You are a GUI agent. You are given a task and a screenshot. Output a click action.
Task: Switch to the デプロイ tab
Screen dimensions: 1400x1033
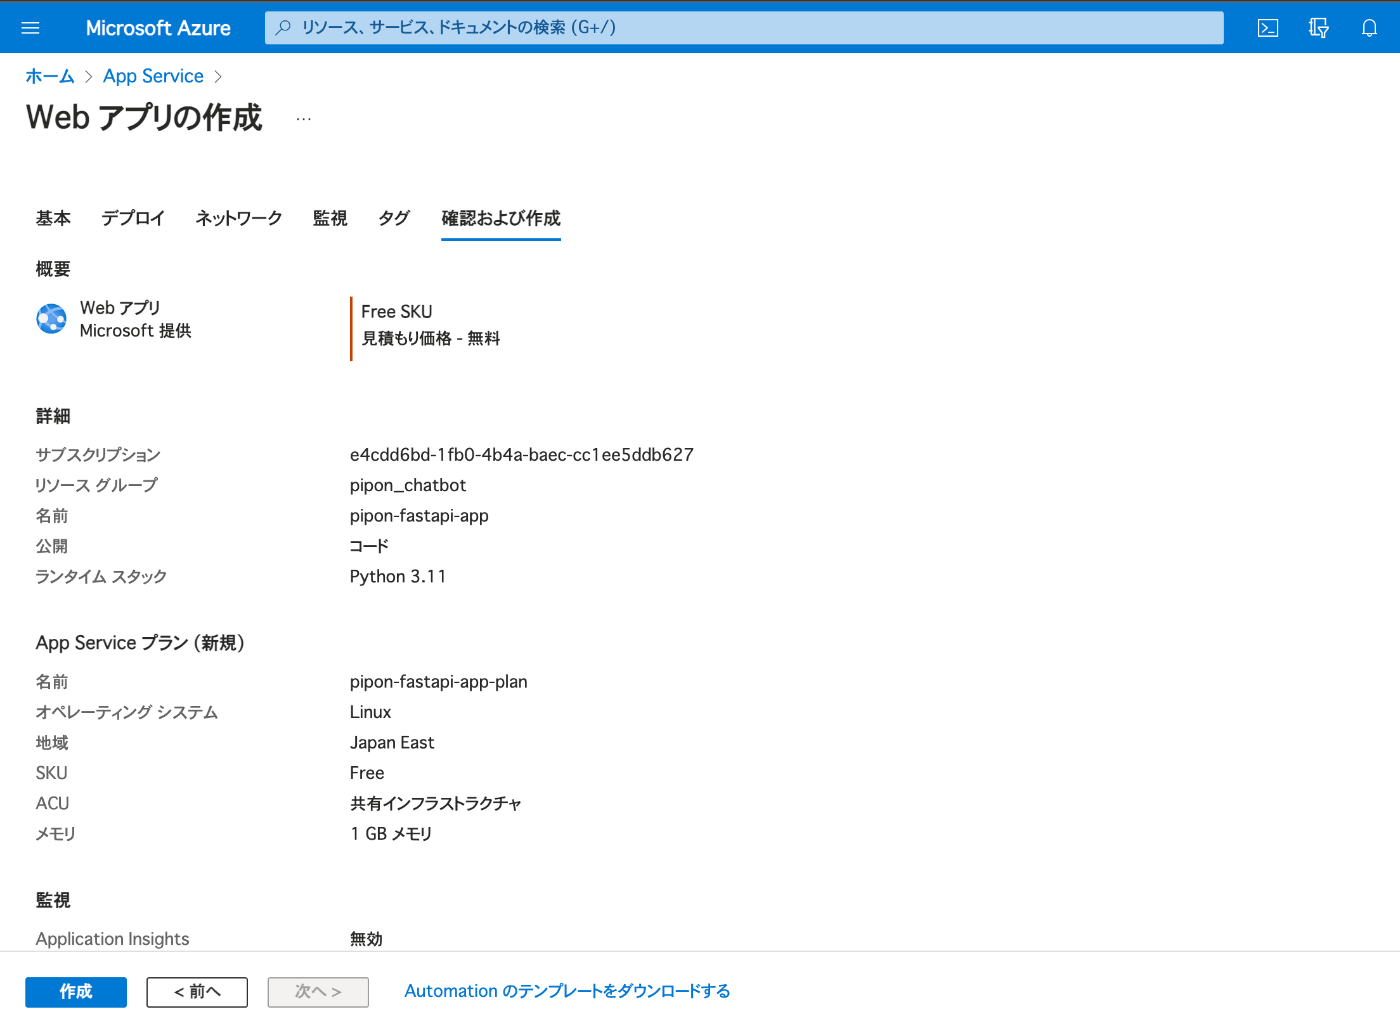pyautogui.click(x=133, y=218)
